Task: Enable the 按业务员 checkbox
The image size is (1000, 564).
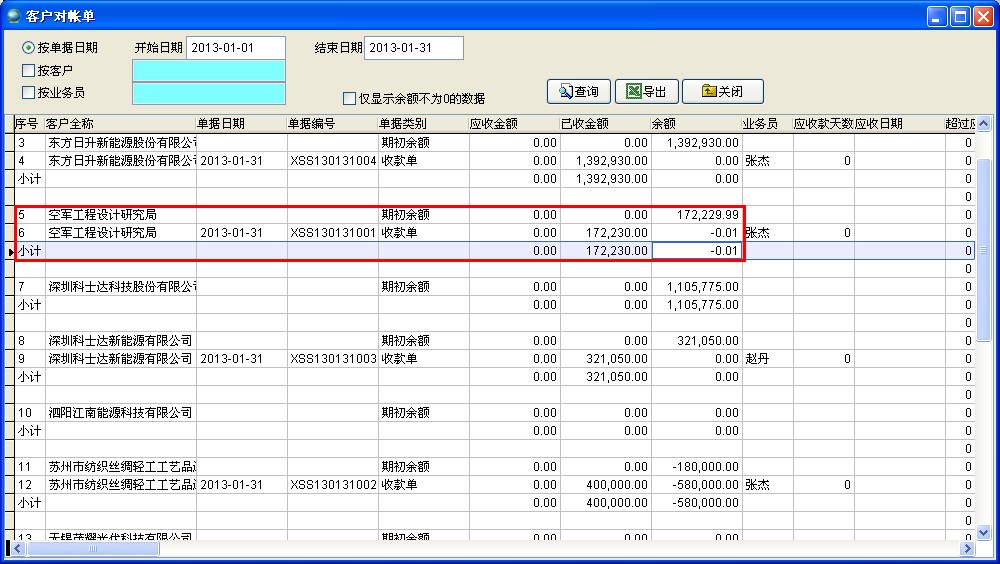Action: [29, 93]
